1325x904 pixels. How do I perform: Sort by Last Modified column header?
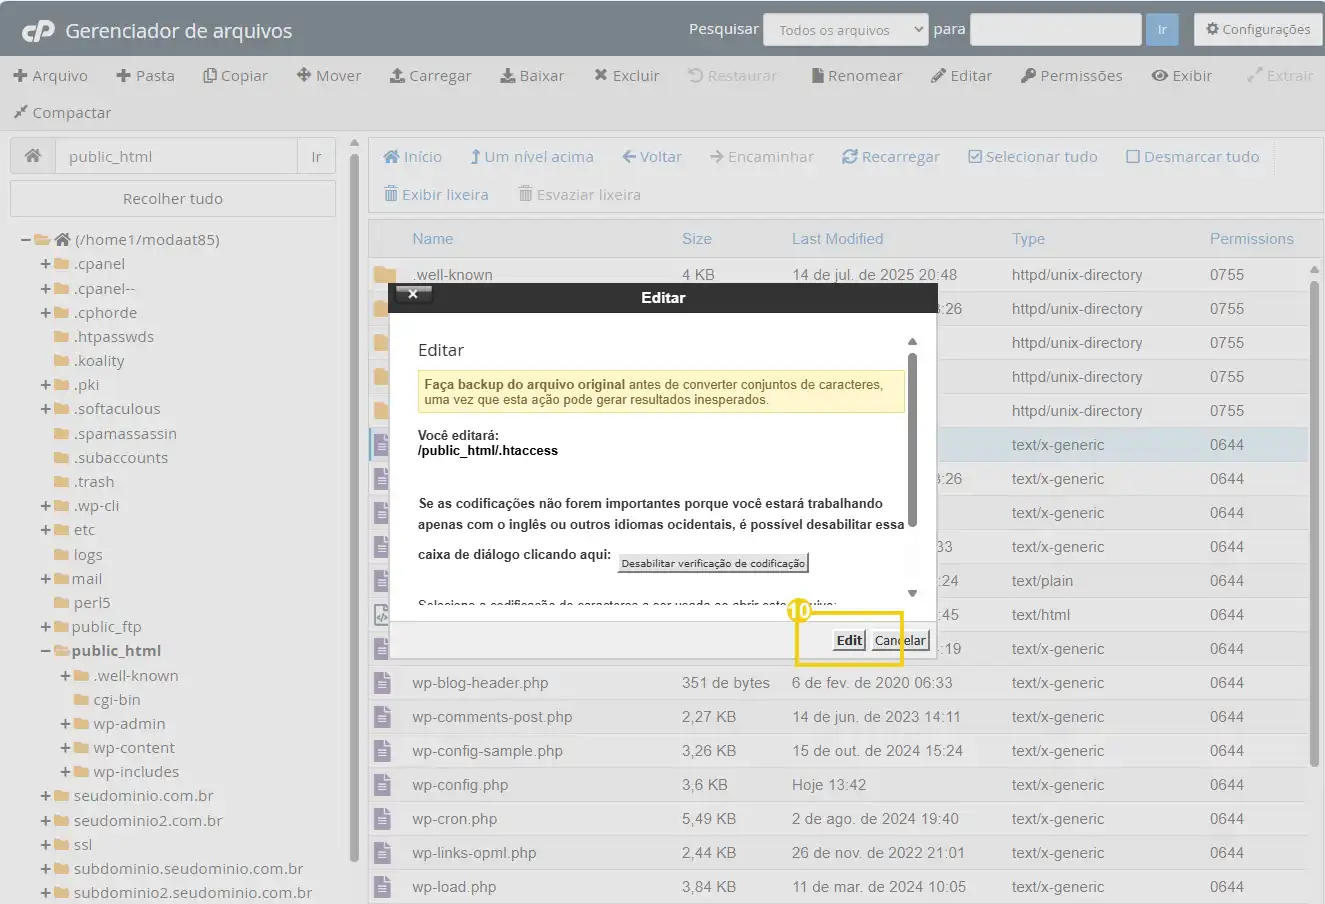(838, 239)
